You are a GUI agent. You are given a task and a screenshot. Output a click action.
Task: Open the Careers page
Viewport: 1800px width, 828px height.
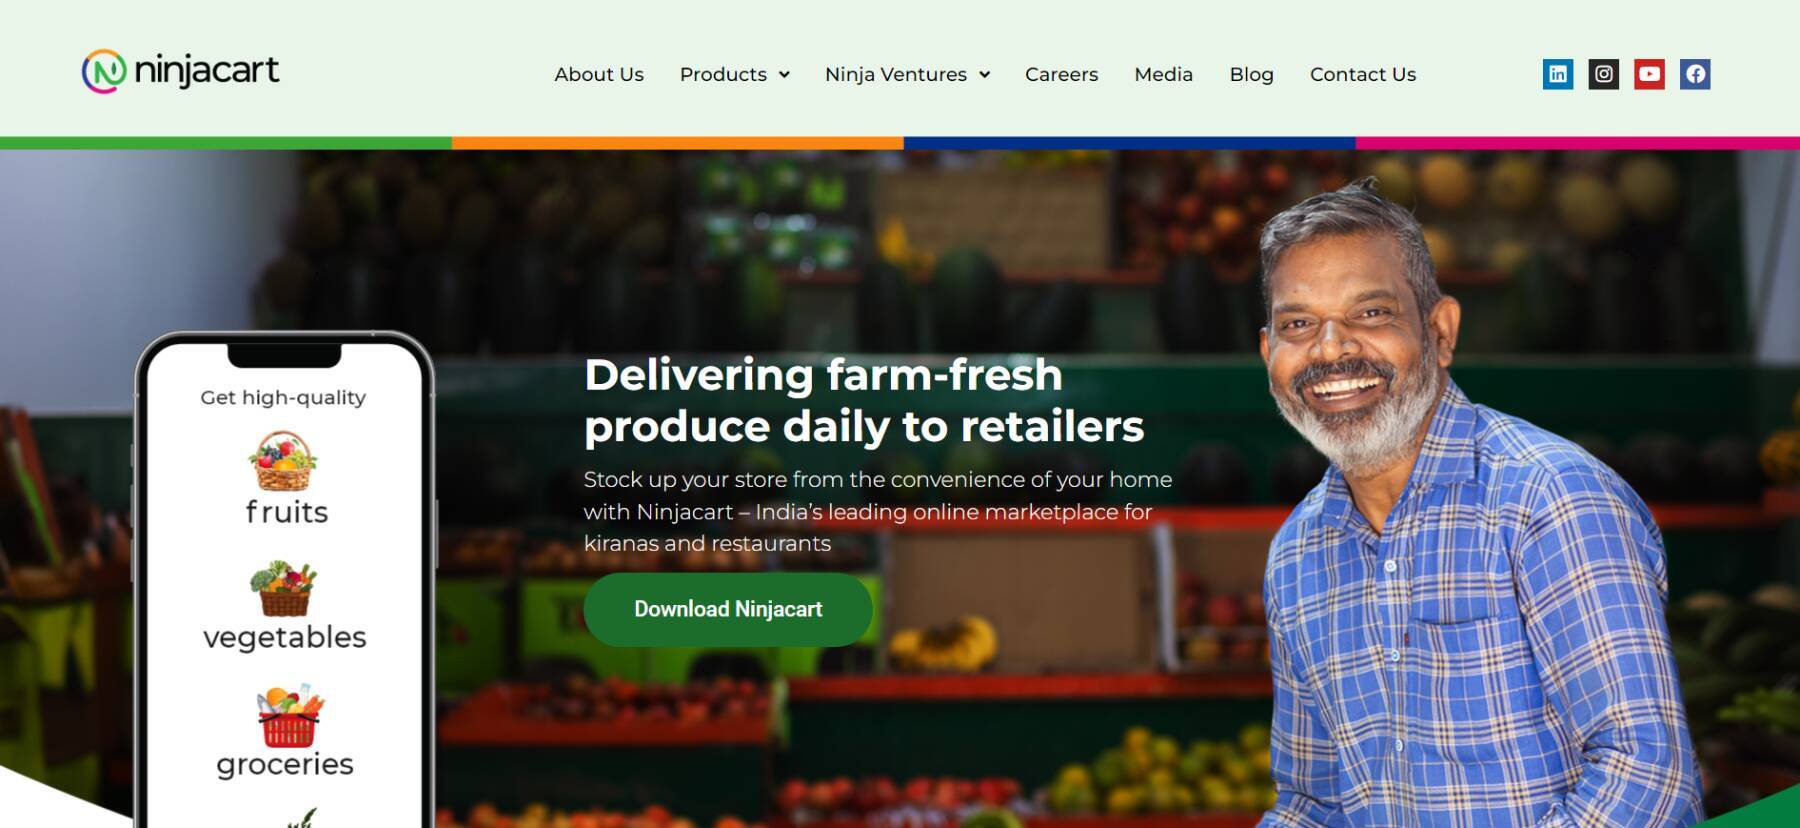[x=1061, y=75]
